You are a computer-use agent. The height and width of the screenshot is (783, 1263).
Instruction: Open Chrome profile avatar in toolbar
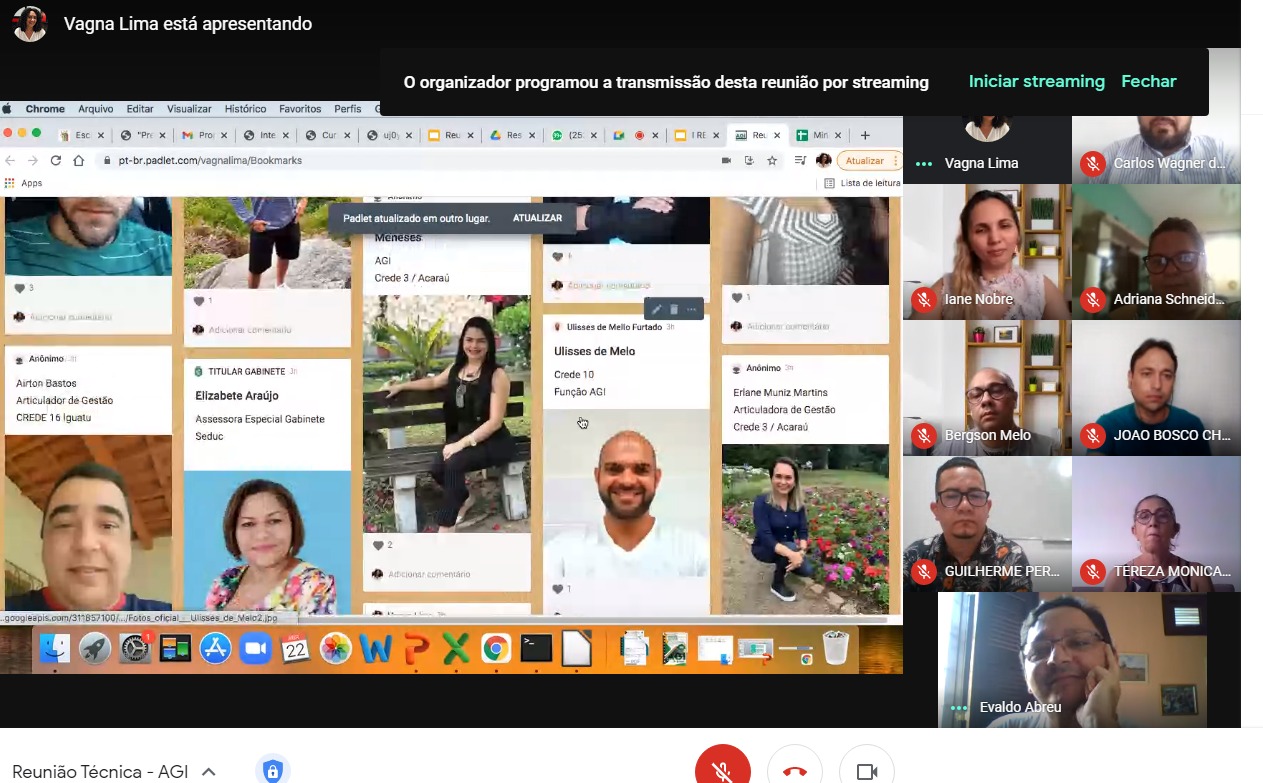(824, 160)
